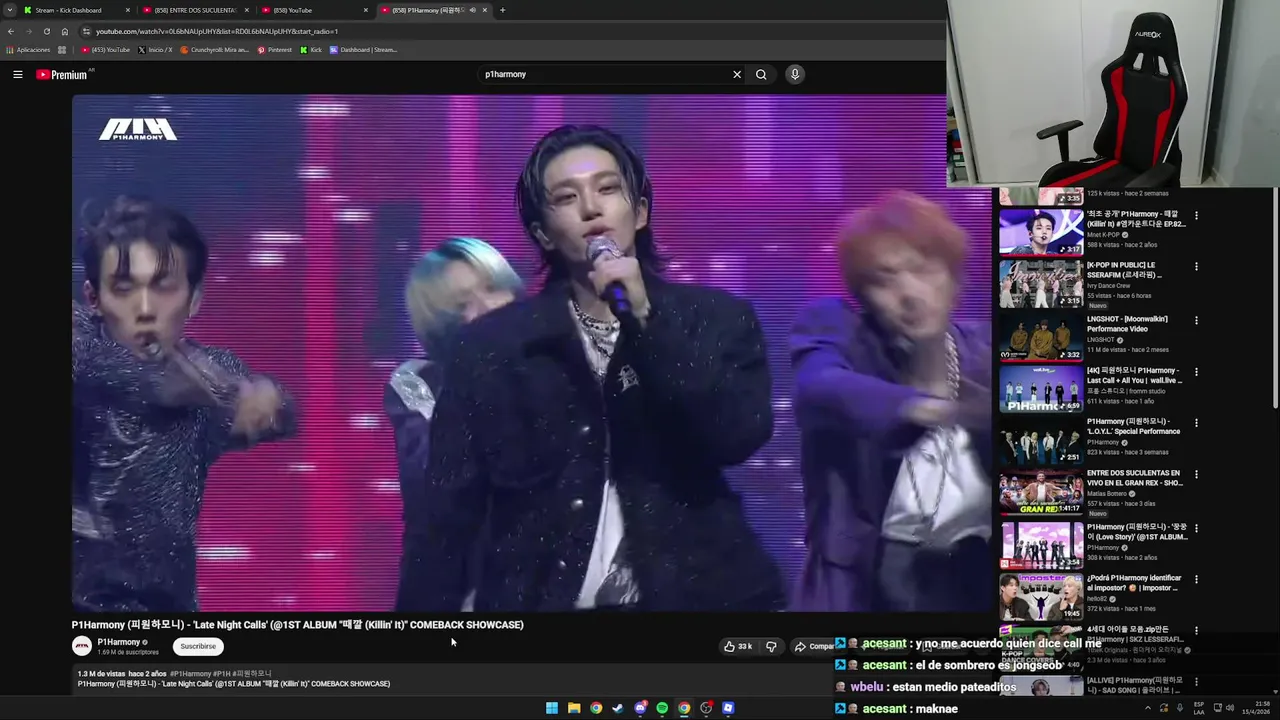Open Pinterest bookmark
Viewport: 1280px width, 720px height.
(275, 49)
